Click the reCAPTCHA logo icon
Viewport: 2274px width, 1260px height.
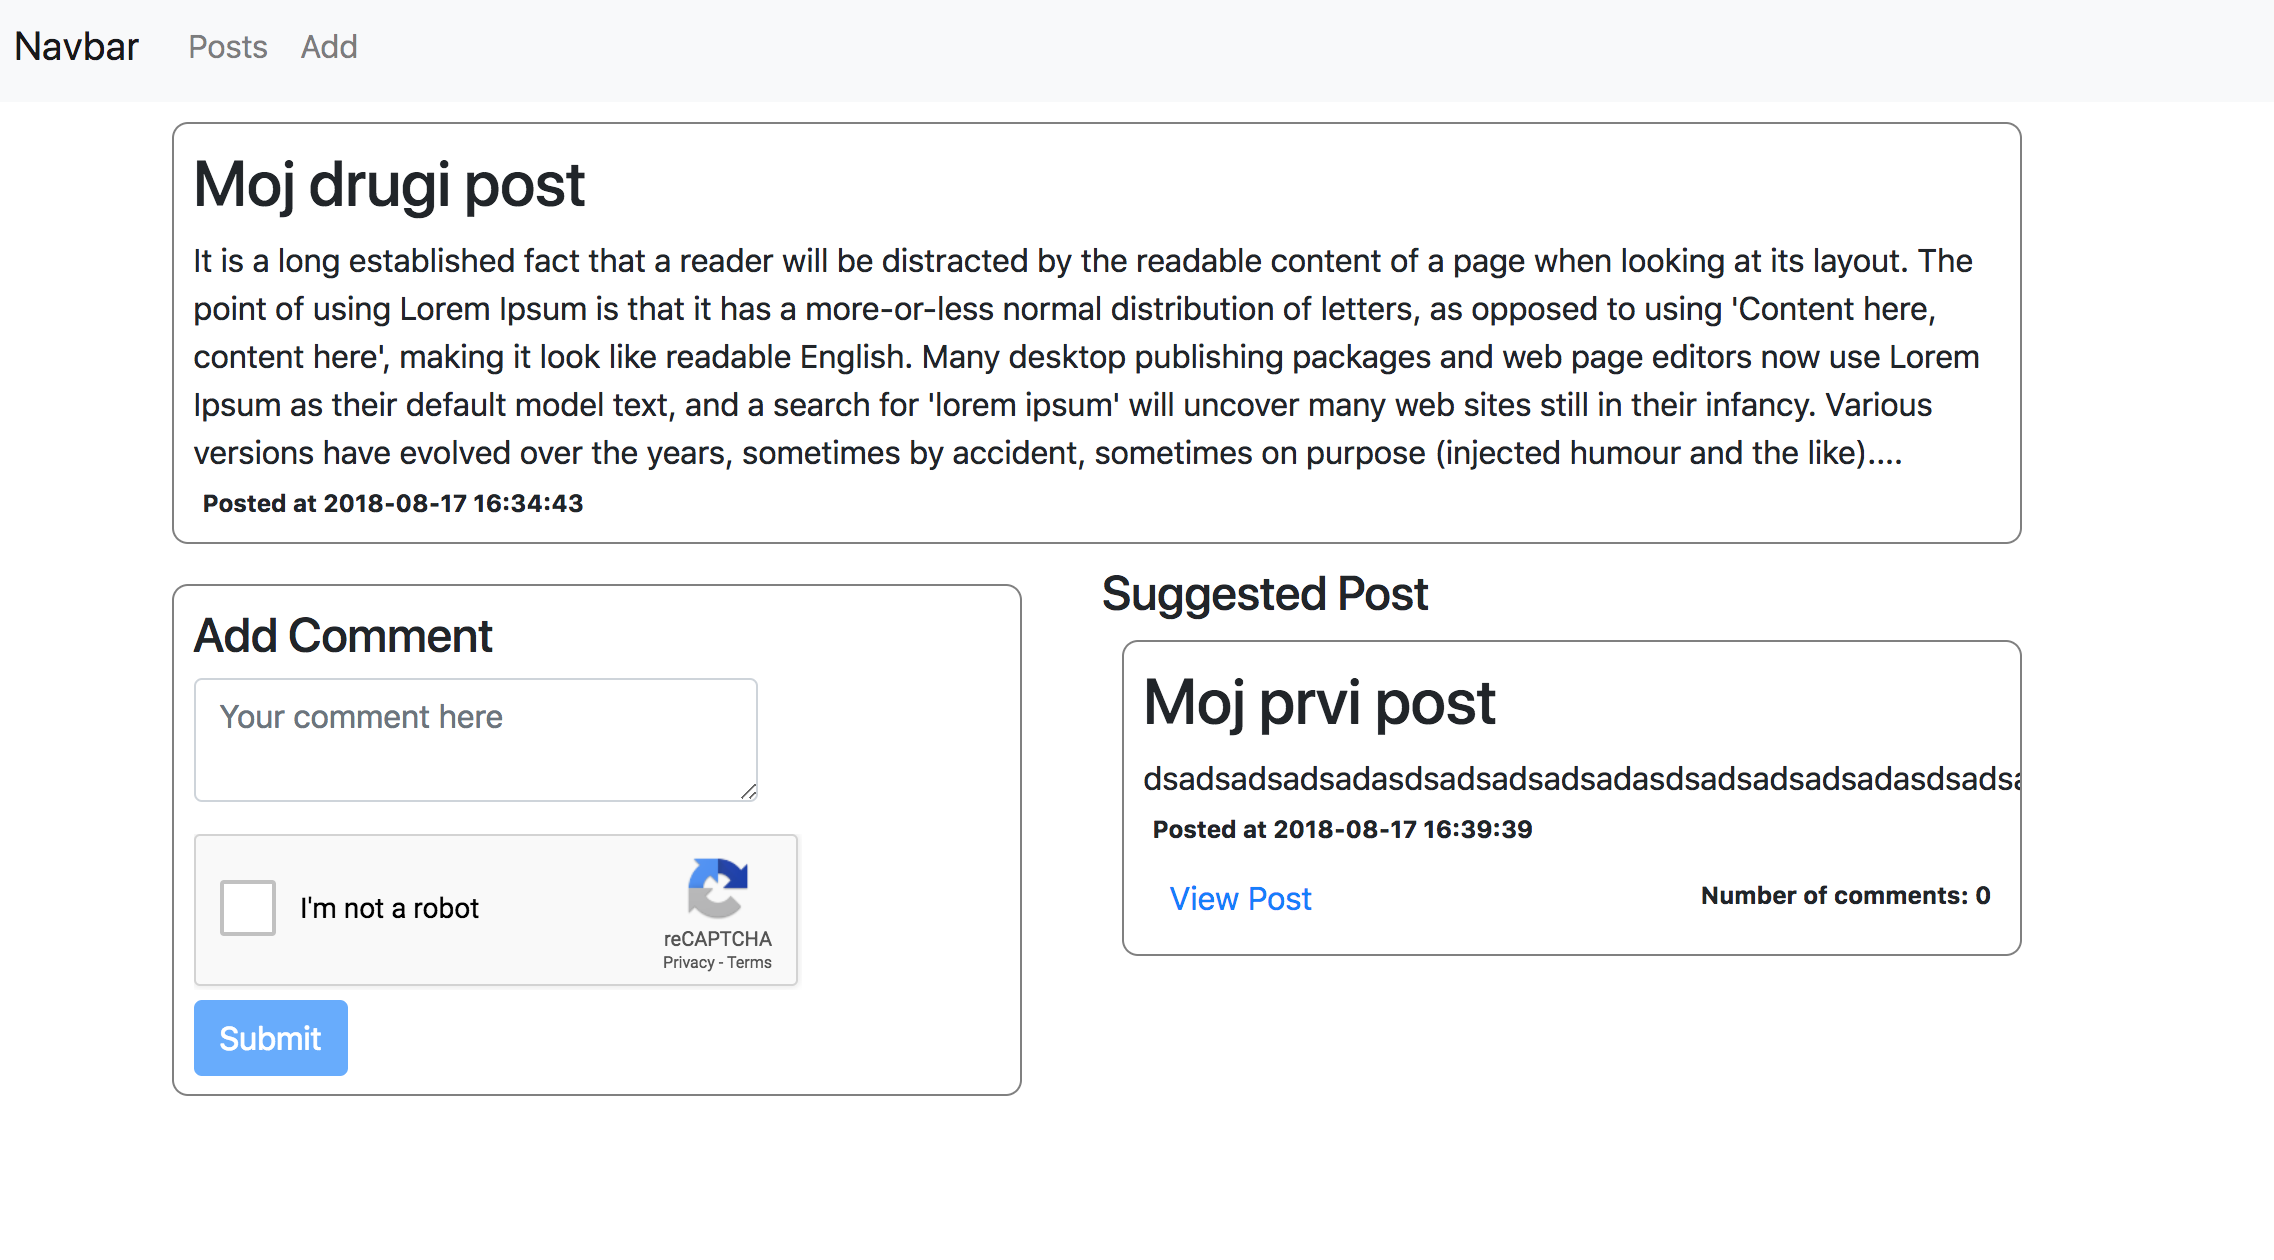pyautogui.click(x=717, y=887)
